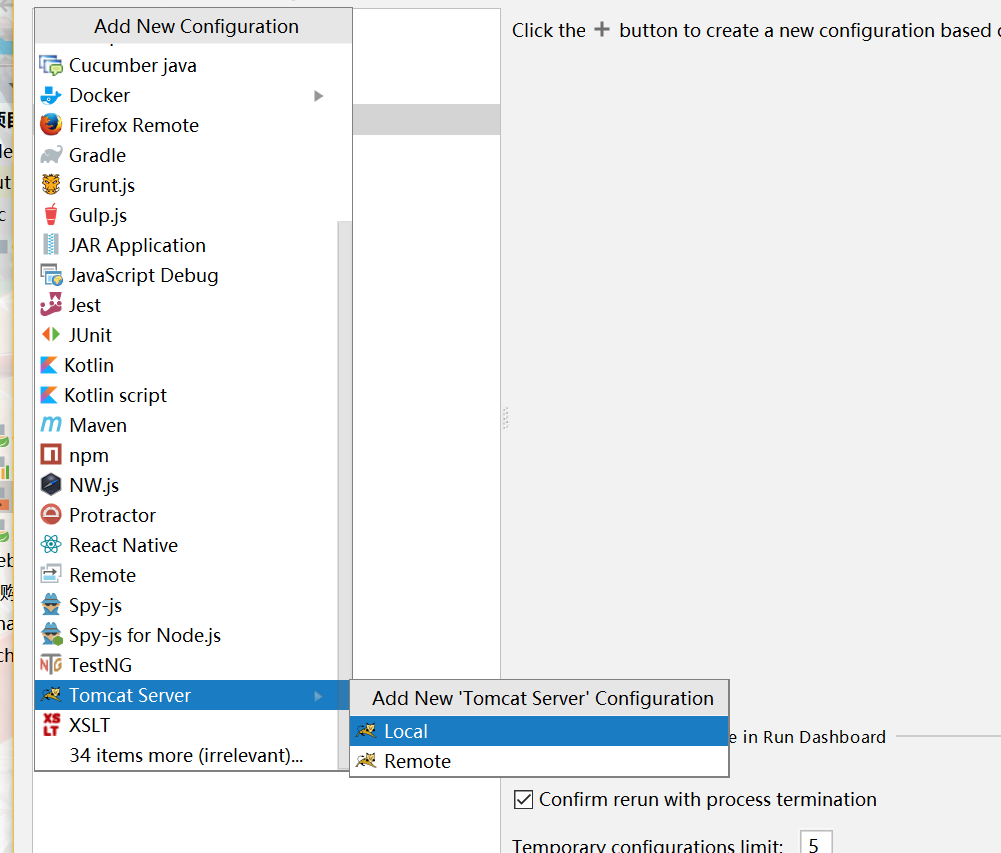Click the XSLT icon
This screenshot has height=853, width=1001.
click(x=51, y=725)
